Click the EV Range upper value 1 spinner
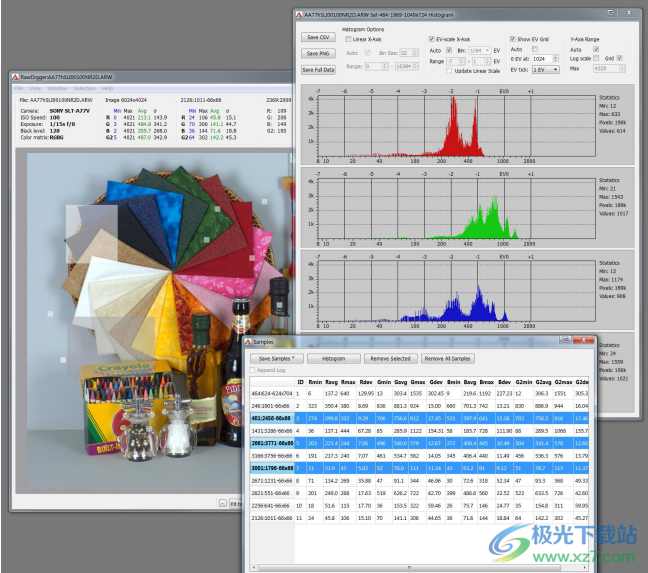 coord(481,61)
